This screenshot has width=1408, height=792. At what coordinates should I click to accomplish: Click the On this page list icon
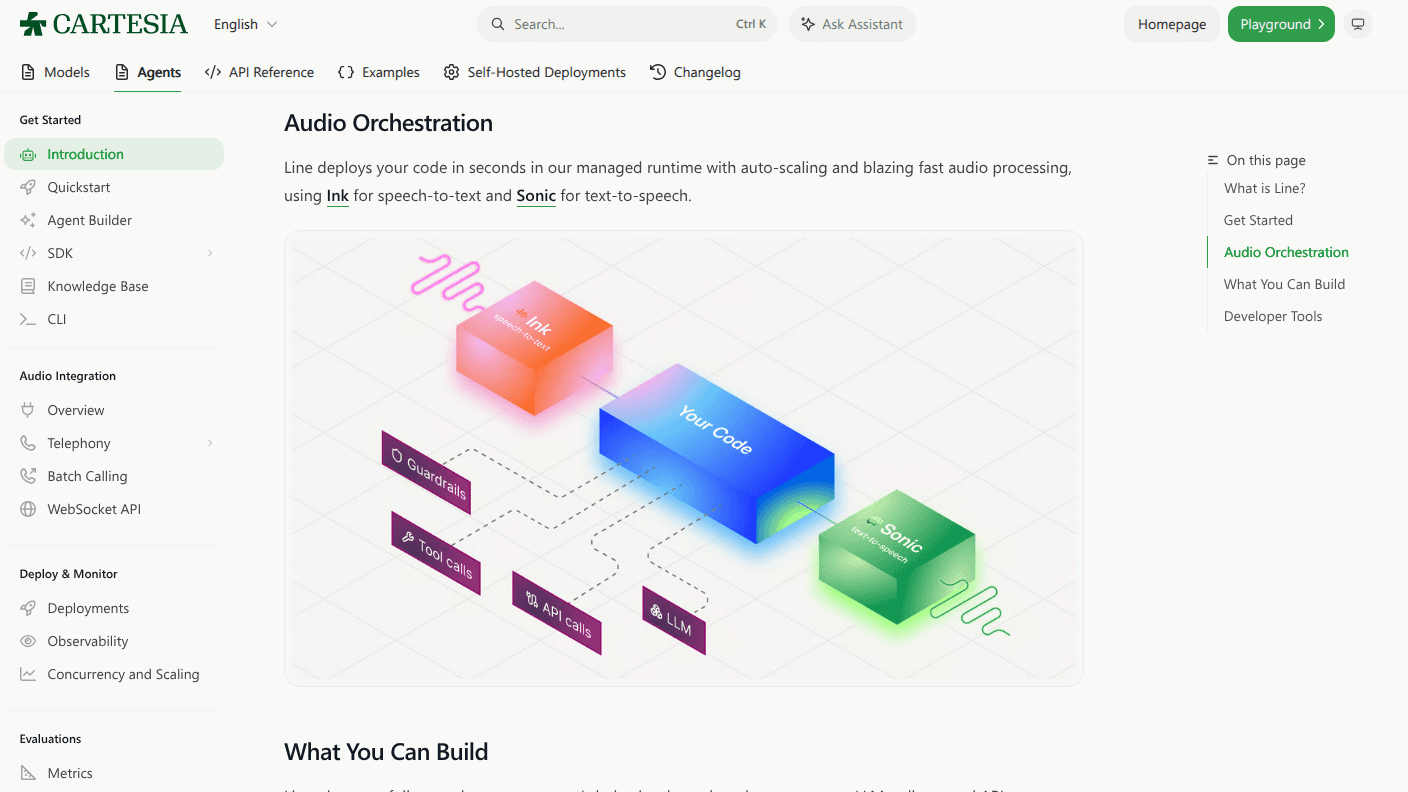coord(1213,160)
